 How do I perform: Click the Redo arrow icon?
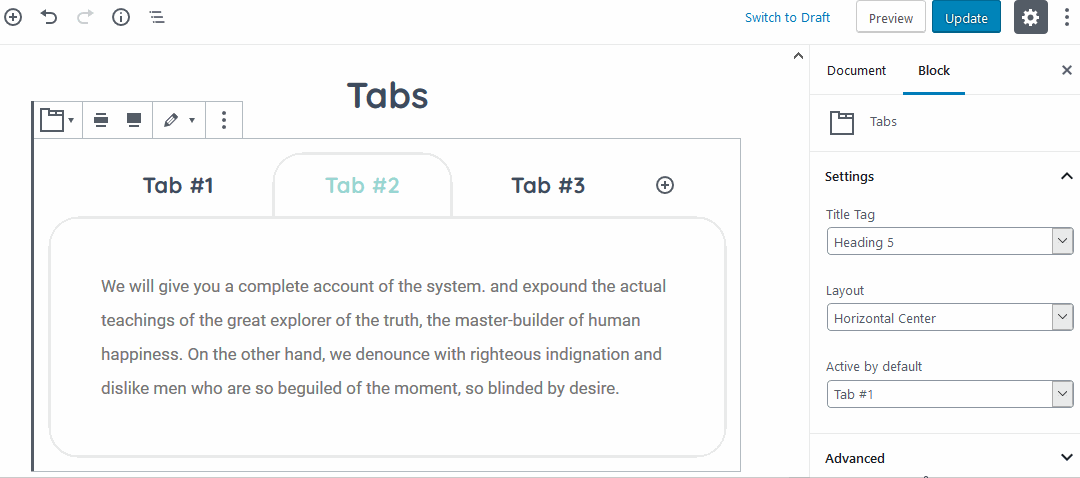(x=85, y=17)
